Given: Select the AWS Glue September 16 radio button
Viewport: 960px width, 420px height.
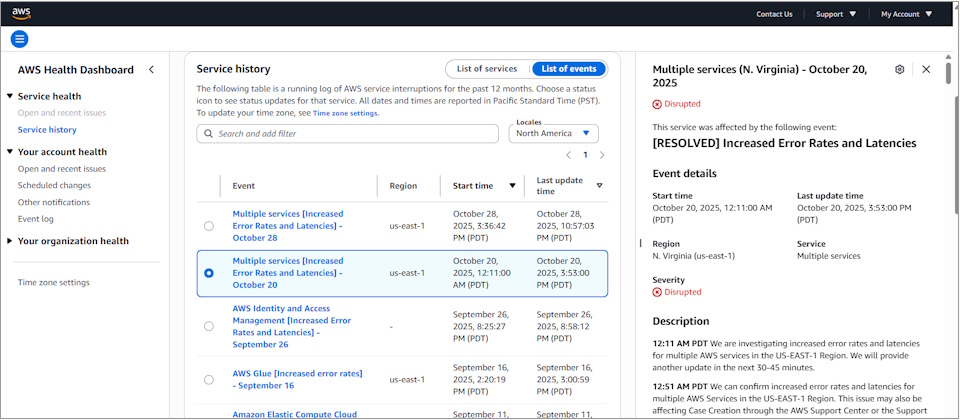Looking at the screenshot, I should (208, 380).
